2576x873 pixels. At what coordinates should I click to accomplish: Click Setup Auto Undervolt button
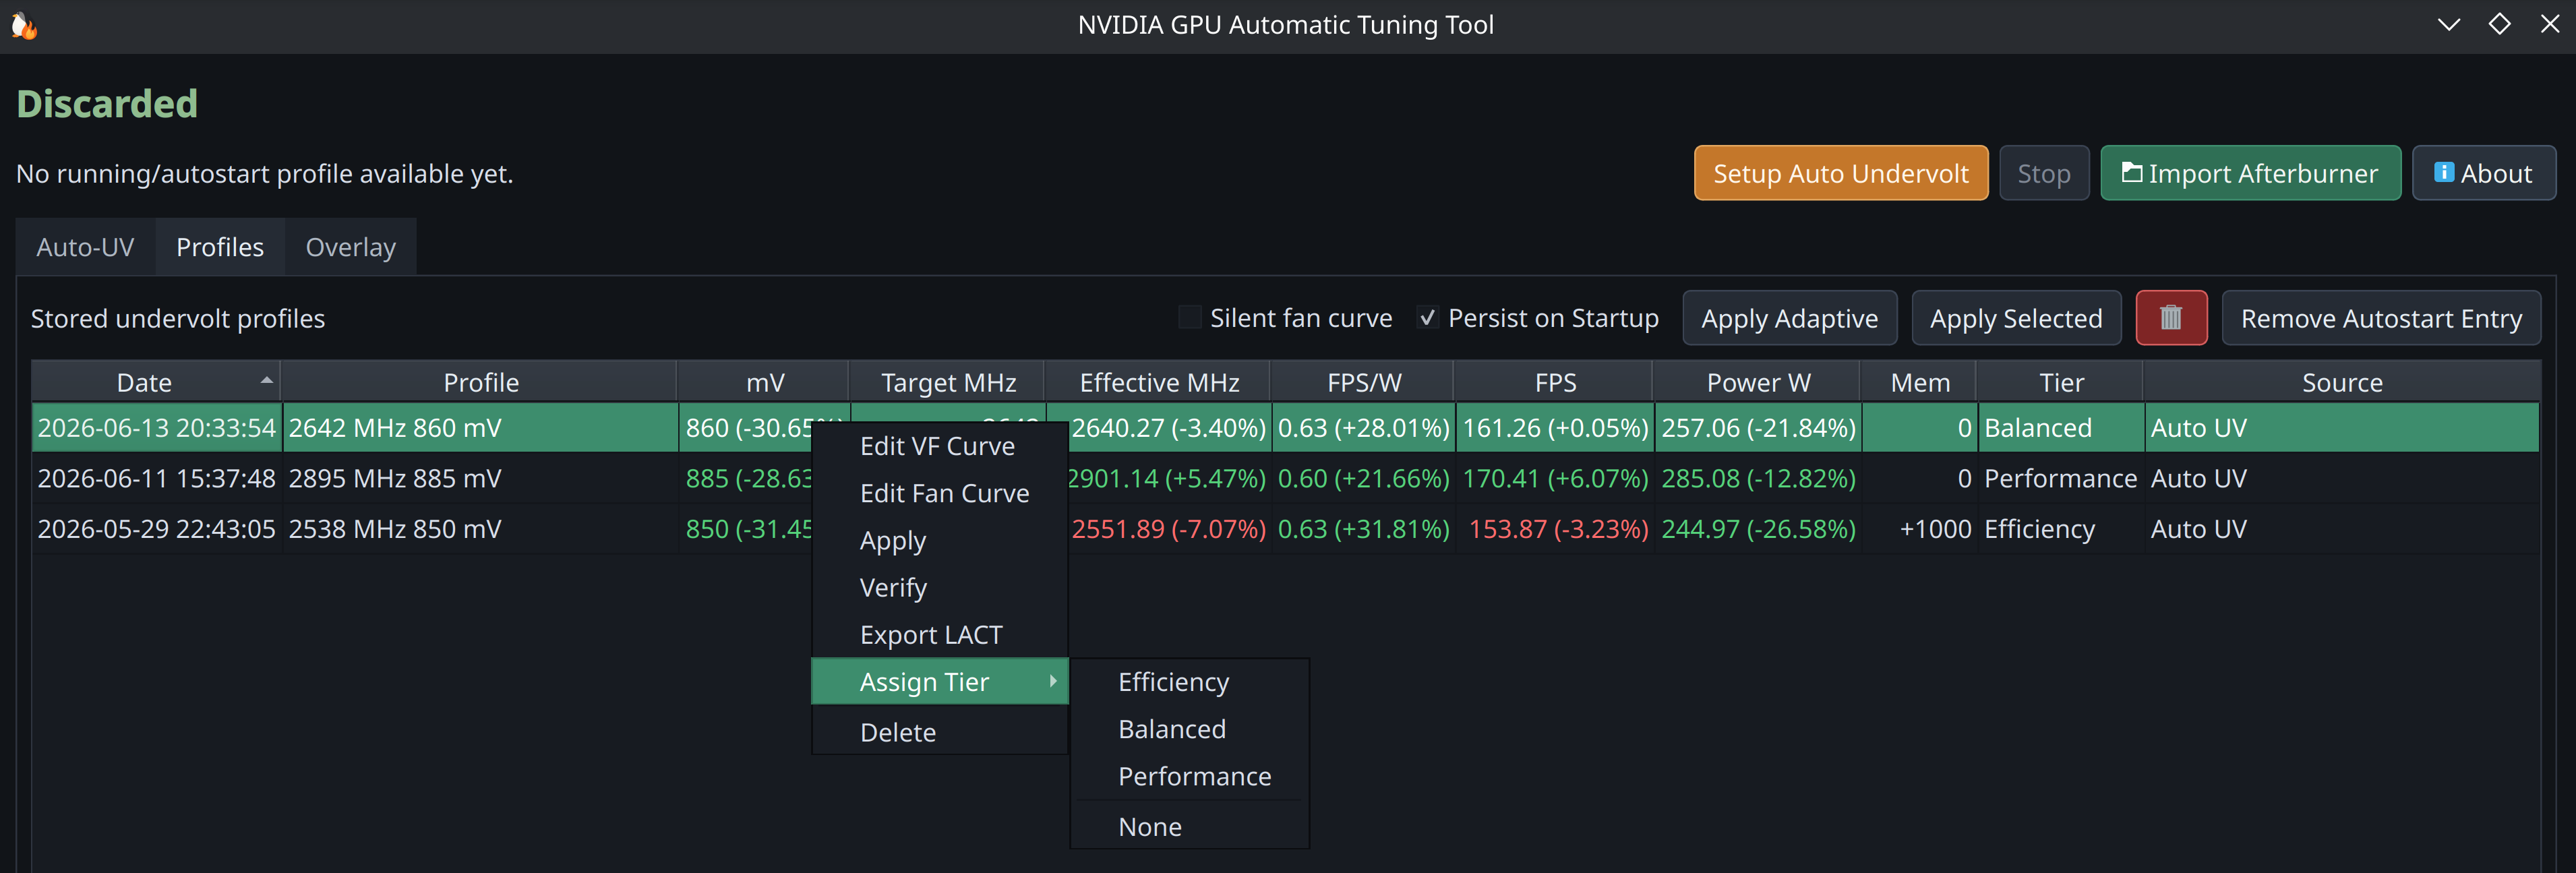(x=1840, y=173)
